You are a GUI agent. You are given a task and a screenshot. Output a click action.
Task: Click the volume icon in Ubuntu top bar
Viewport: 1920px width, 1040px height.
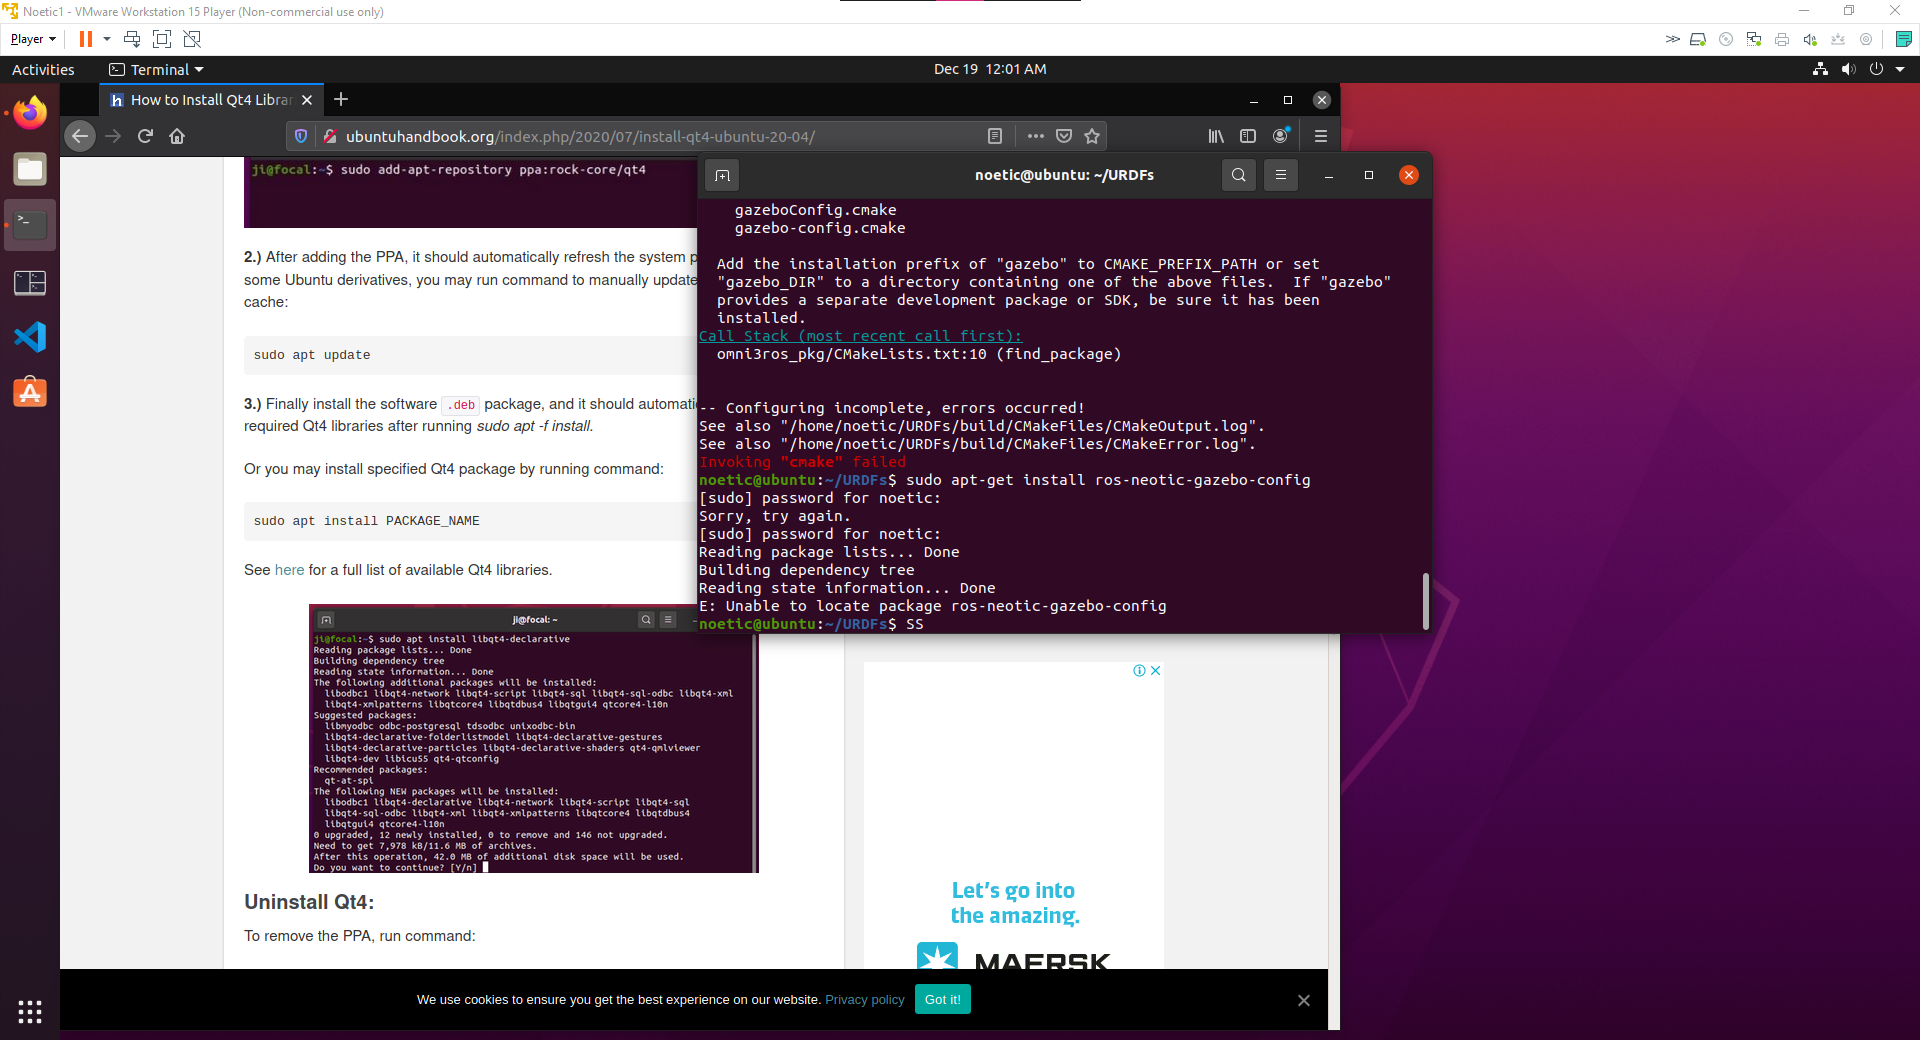[x=1848, y=69]
